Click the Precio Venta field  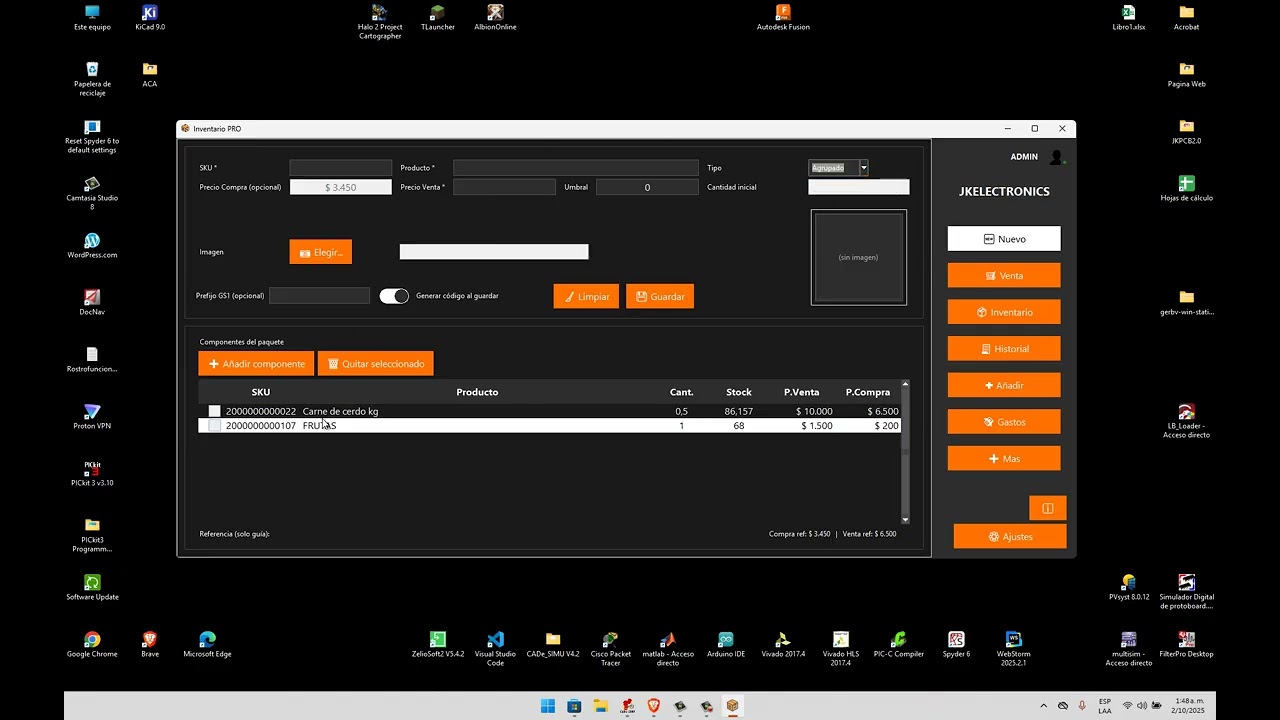(504, 187)
